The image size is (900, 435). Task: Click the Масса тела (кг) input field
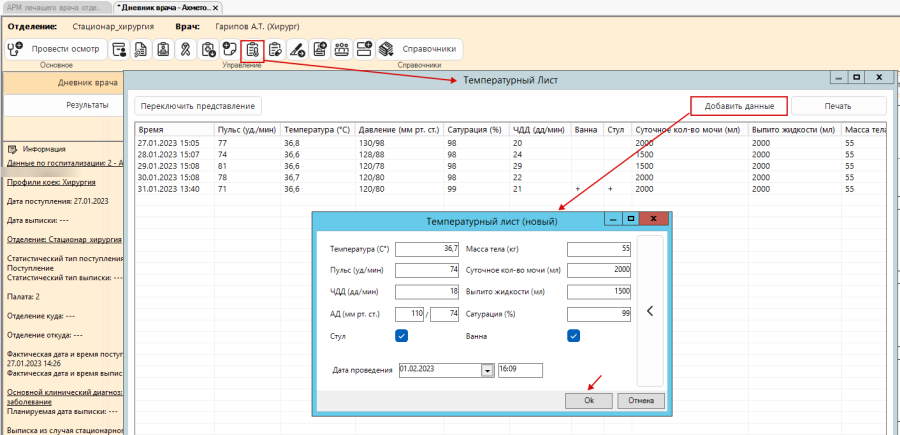pyautogui.click(x=599, y=249)
